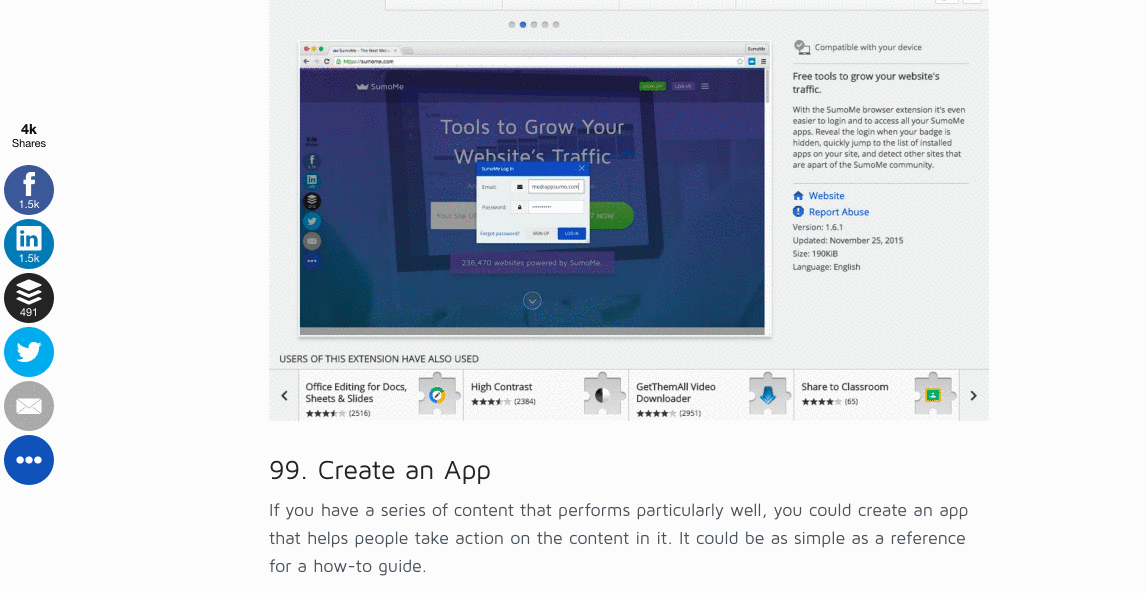Click Share to Classroom rating (65)
Image resolution: width=1147 pixels, height=593 pixels.
(x=830, y=401)
